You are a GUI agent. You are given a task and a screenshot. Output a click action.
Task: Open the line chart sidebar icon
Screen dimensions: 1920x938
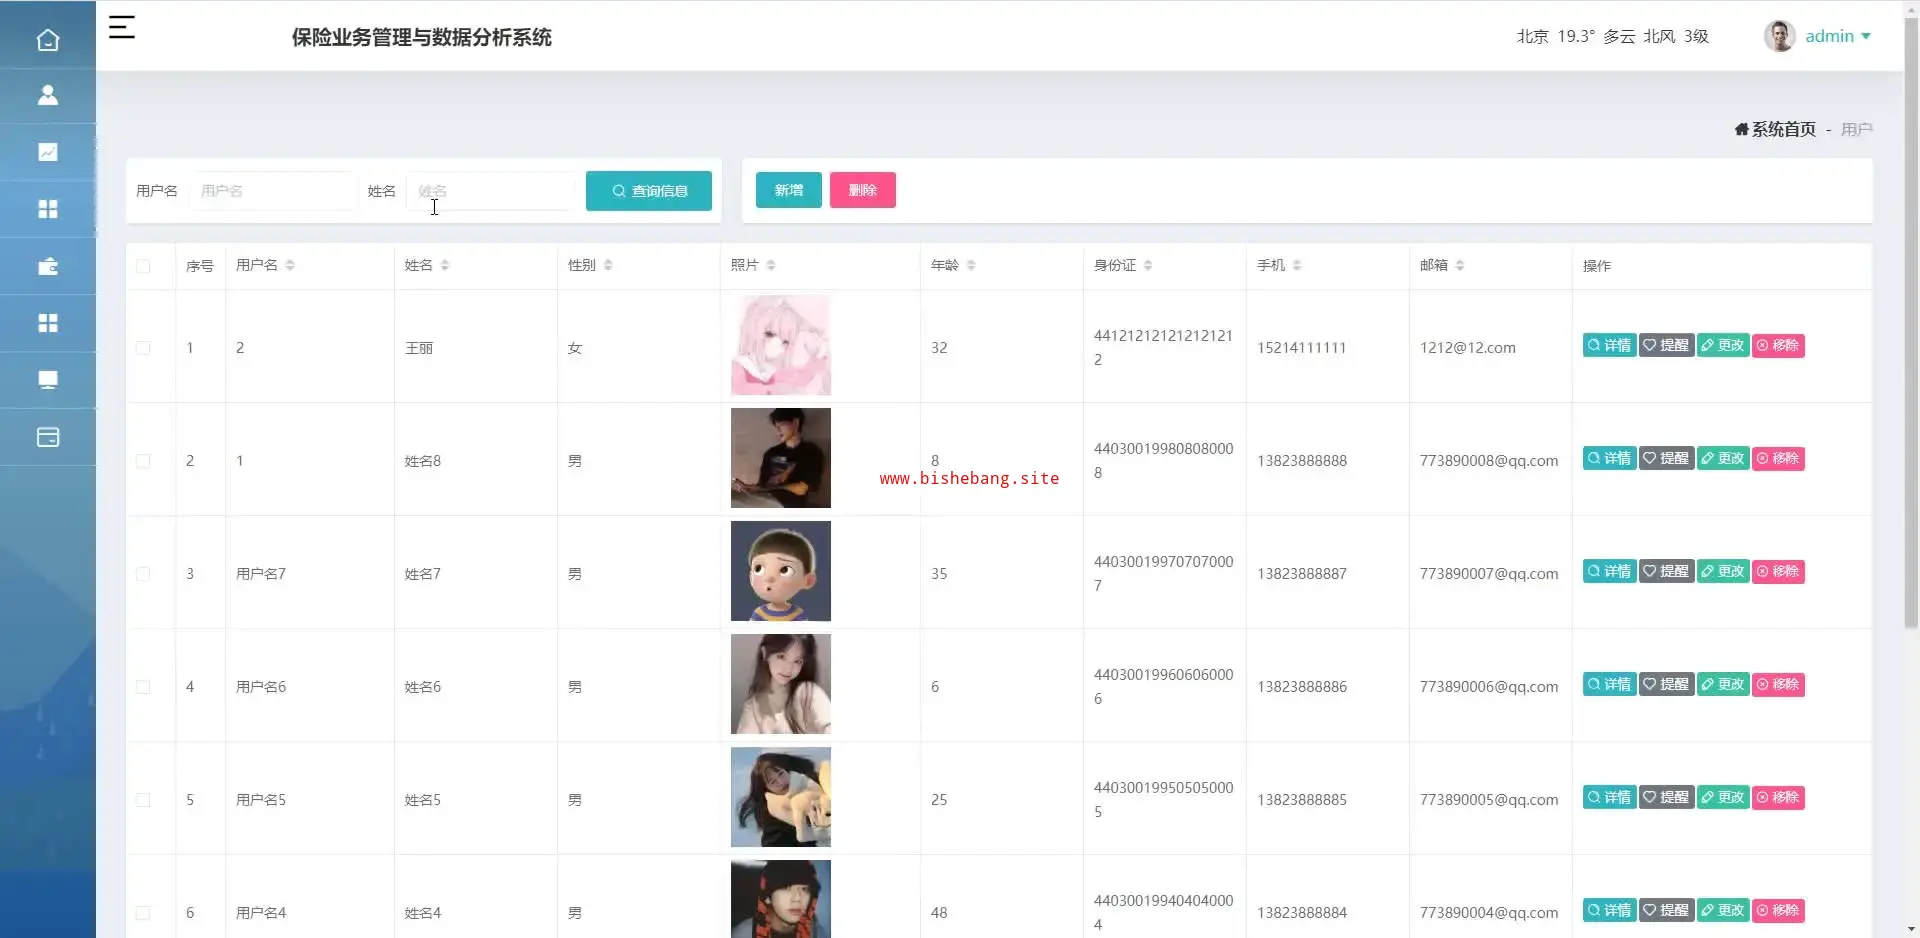pos(48,152)
